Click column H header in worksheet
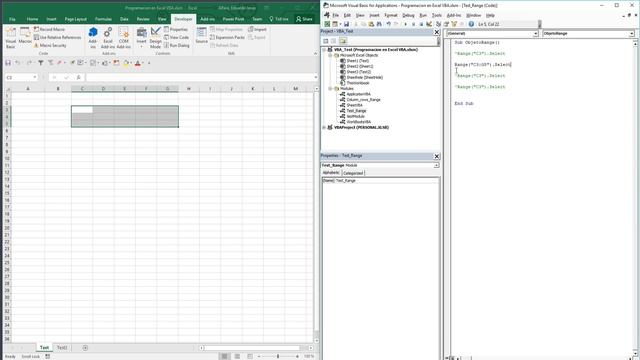Viewport: 640px width, 360px height. [x=189, y=89]
